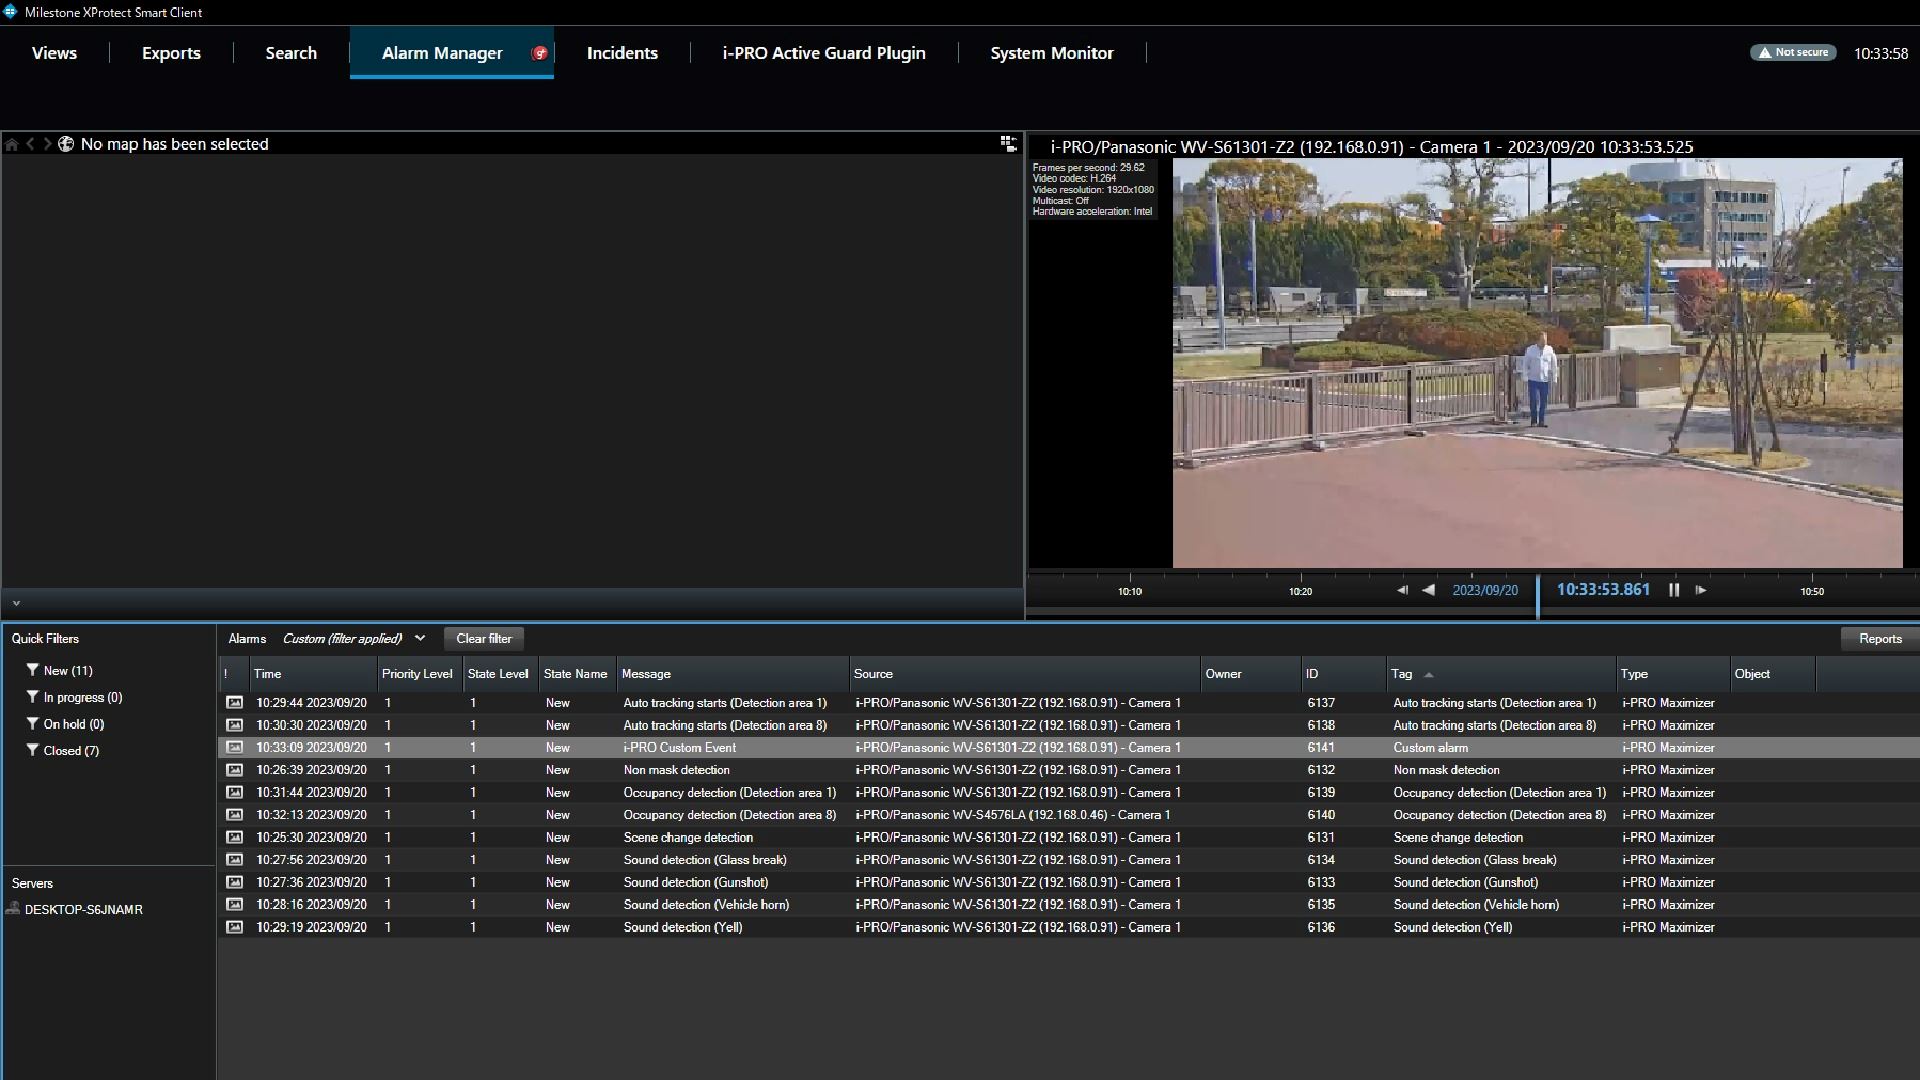
Task: Open the Incidents tab
Action: click(x=622, y=53)
